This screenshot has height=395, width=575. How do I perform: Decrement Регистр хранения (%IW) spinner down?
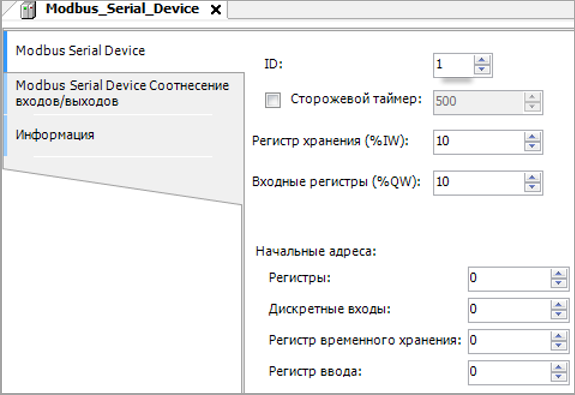[x=532, y=146]
